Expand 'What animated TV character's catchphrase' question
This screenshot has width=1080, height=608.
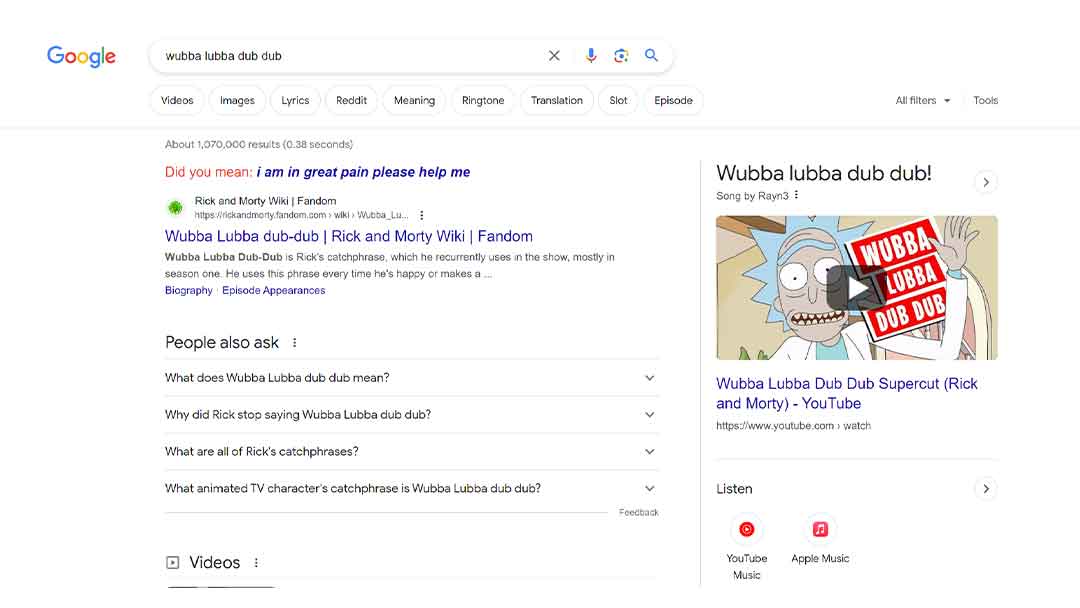411,488
